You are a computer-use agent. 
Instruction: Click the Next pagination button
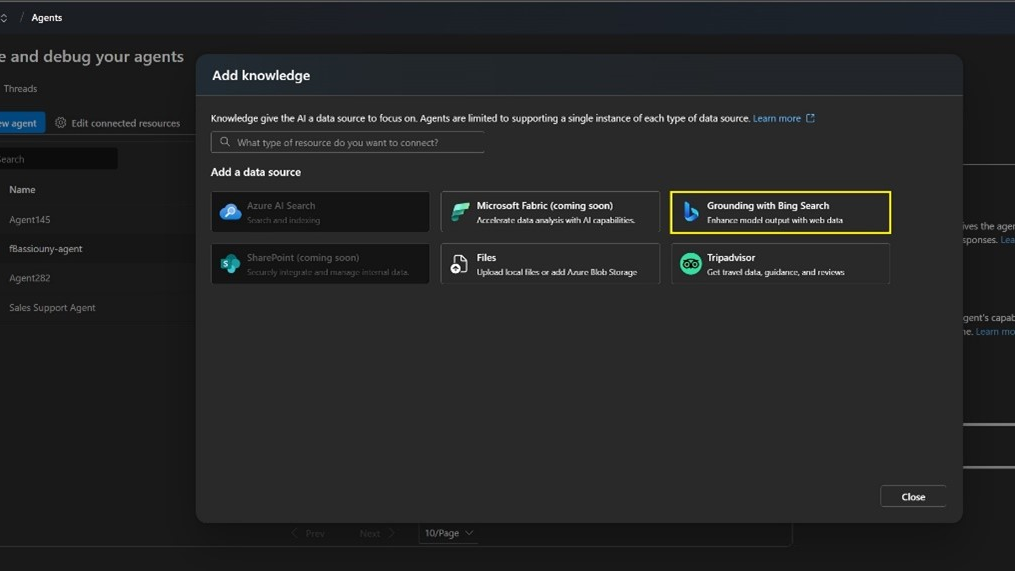click(377, 533)
